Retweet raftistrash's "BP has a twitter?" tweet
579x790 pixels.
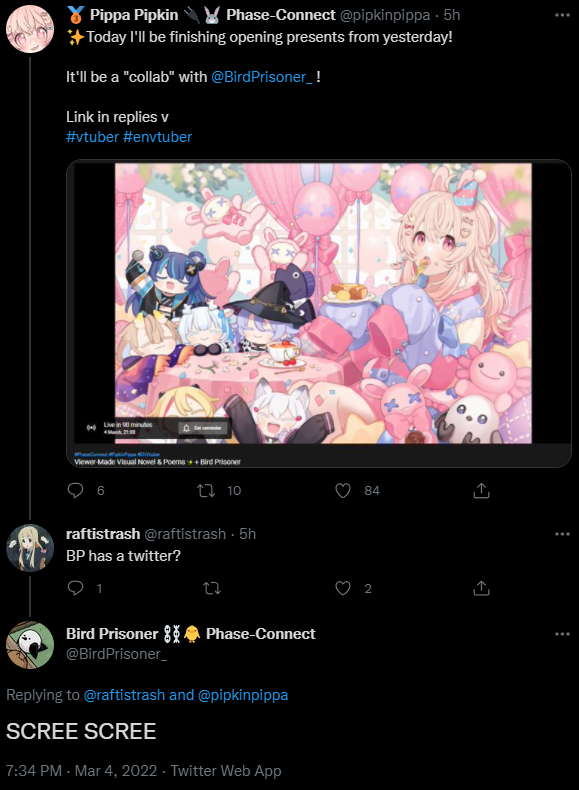click(212, 588)
